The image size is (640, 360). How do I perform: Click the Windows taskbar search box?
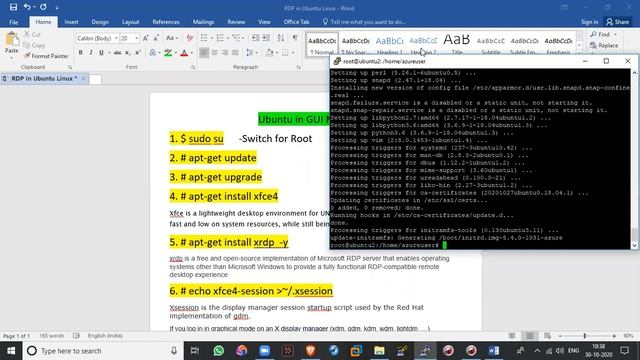(x=102, y=351)
